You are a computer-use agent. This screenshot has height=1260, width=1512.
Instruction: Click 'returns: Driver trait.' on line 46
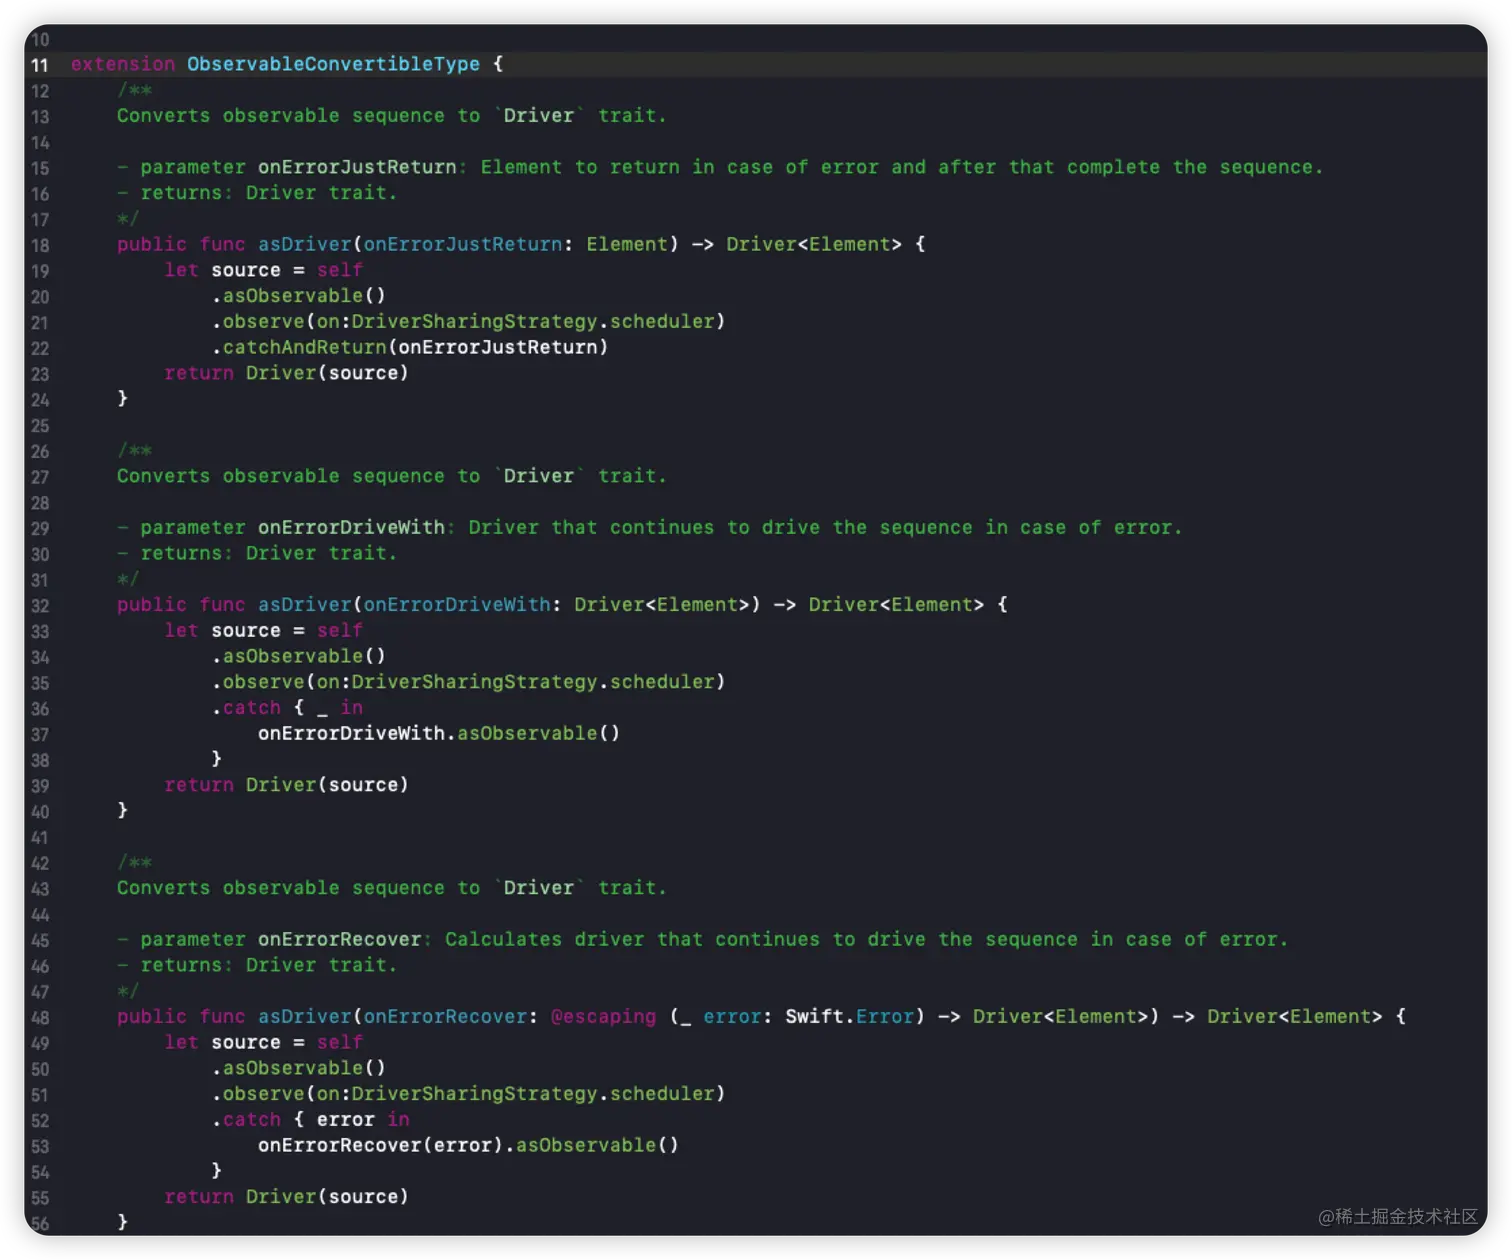tap(269, 965)
